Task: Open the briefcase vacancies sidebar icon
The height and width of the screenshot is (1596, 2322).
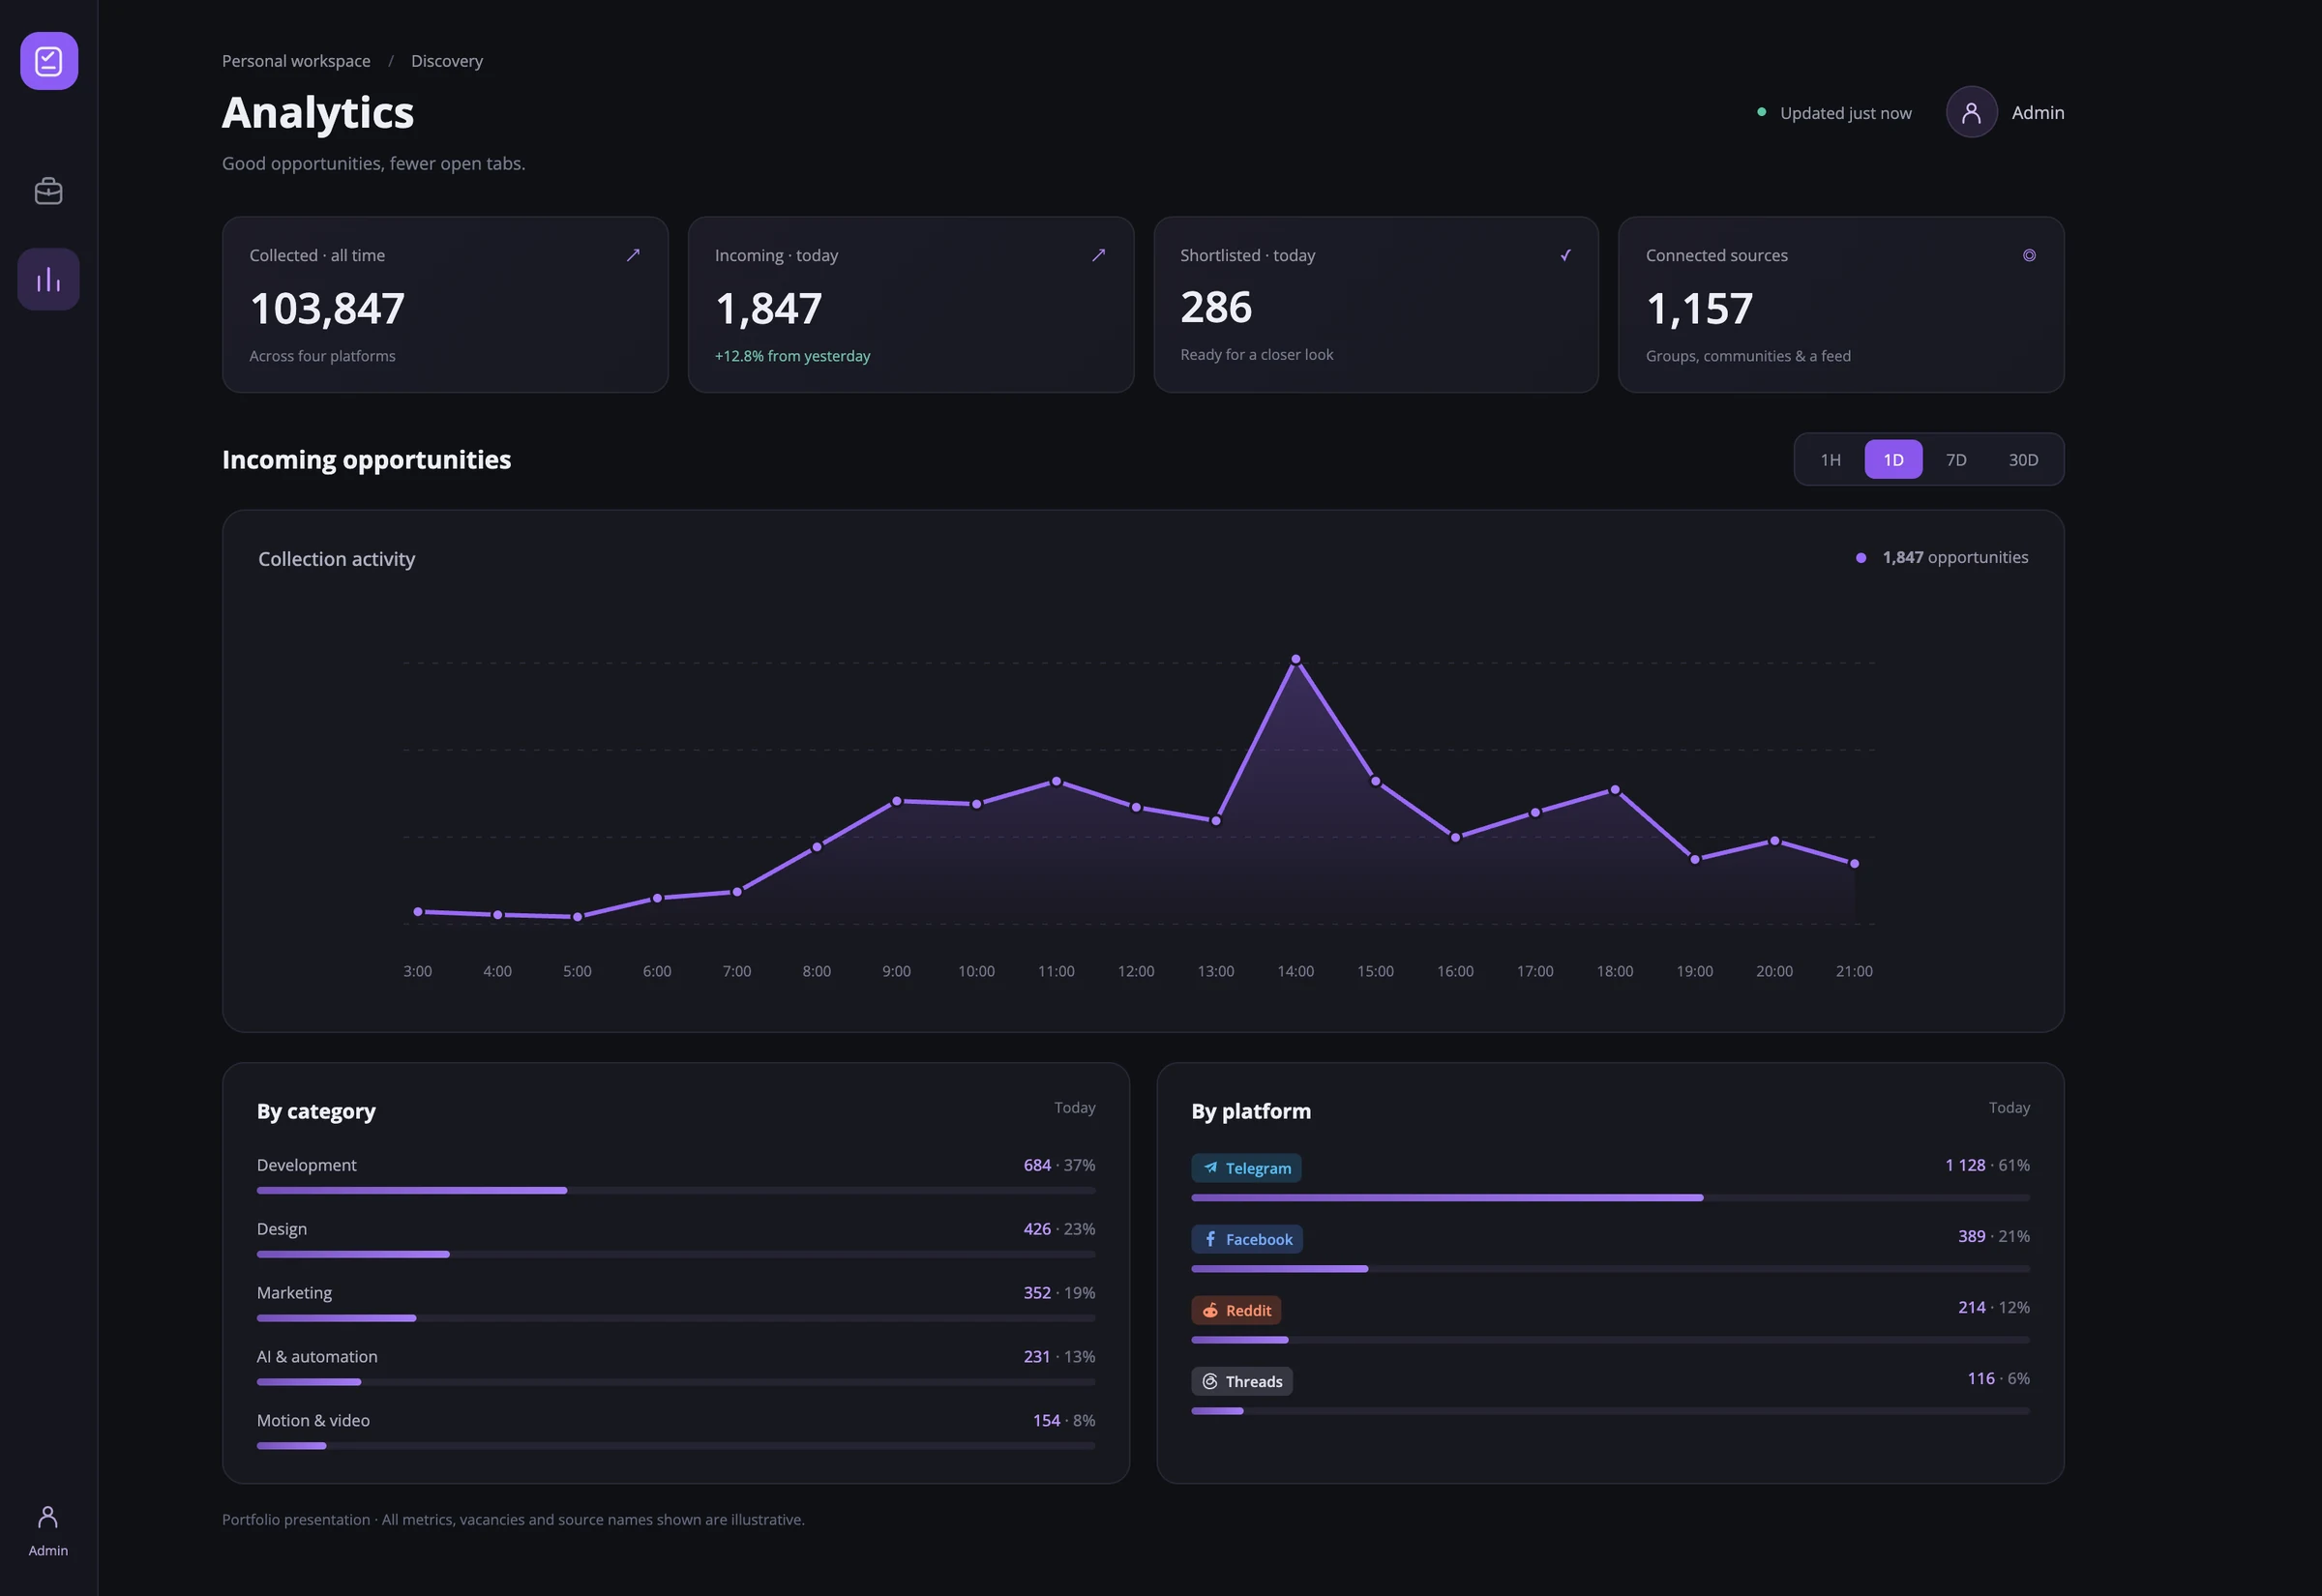Action: 49,191
